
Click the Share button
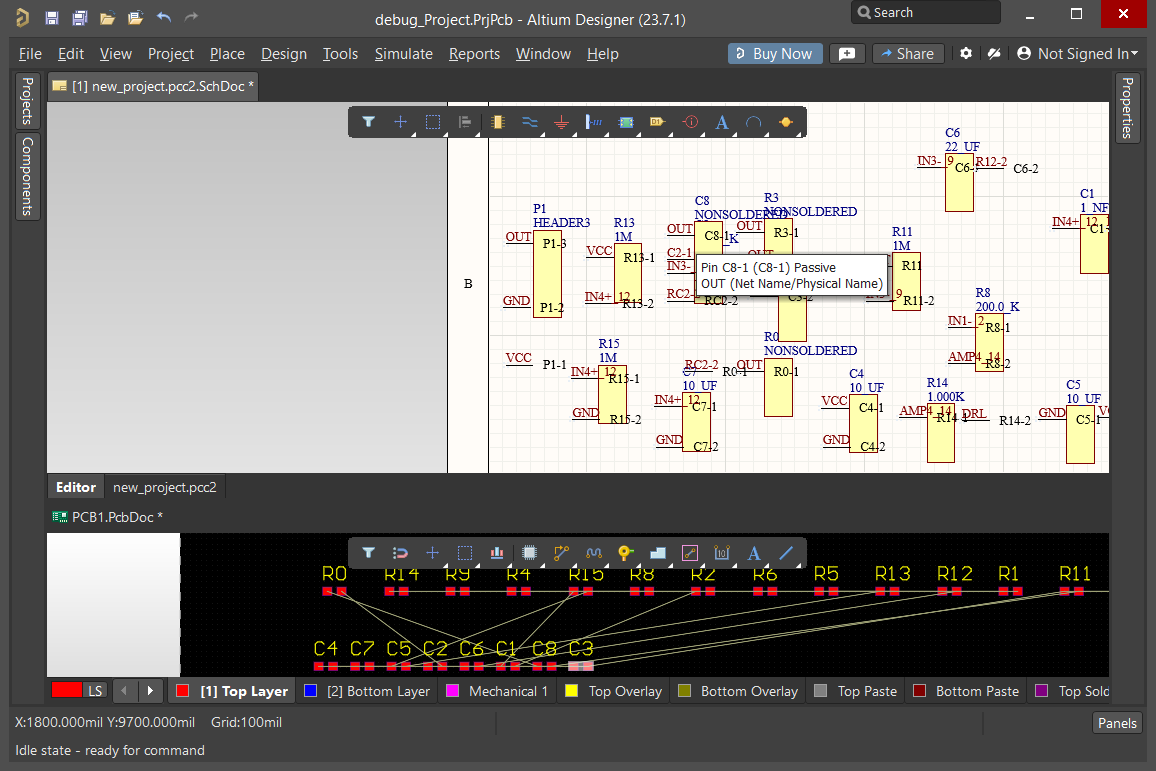pyautogui.click(x=908, y=54)
